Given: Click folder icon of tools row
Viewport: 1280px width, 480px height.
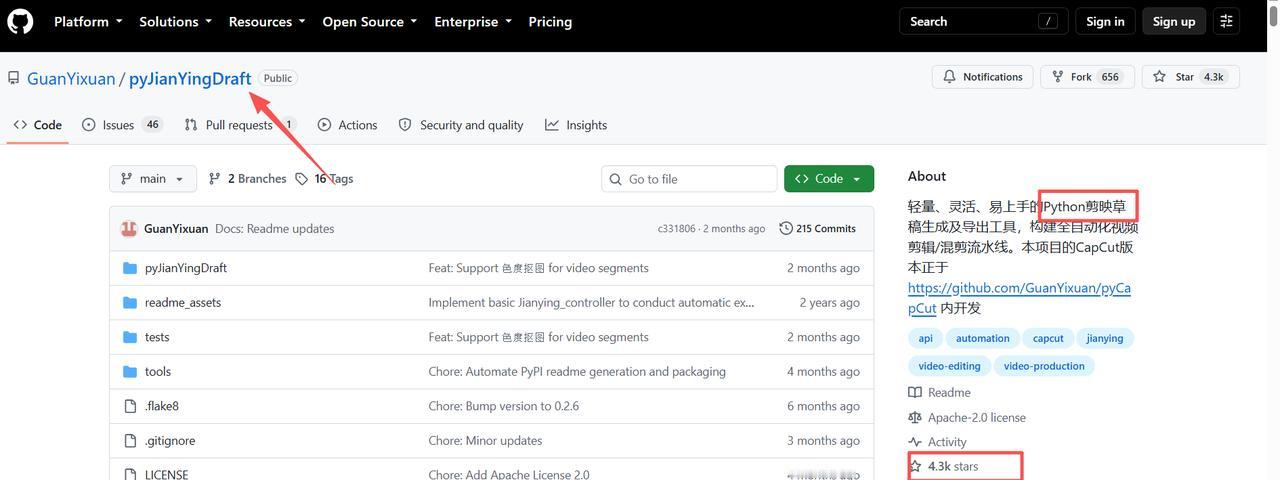Looking at the screenshot, I should 130,371.
